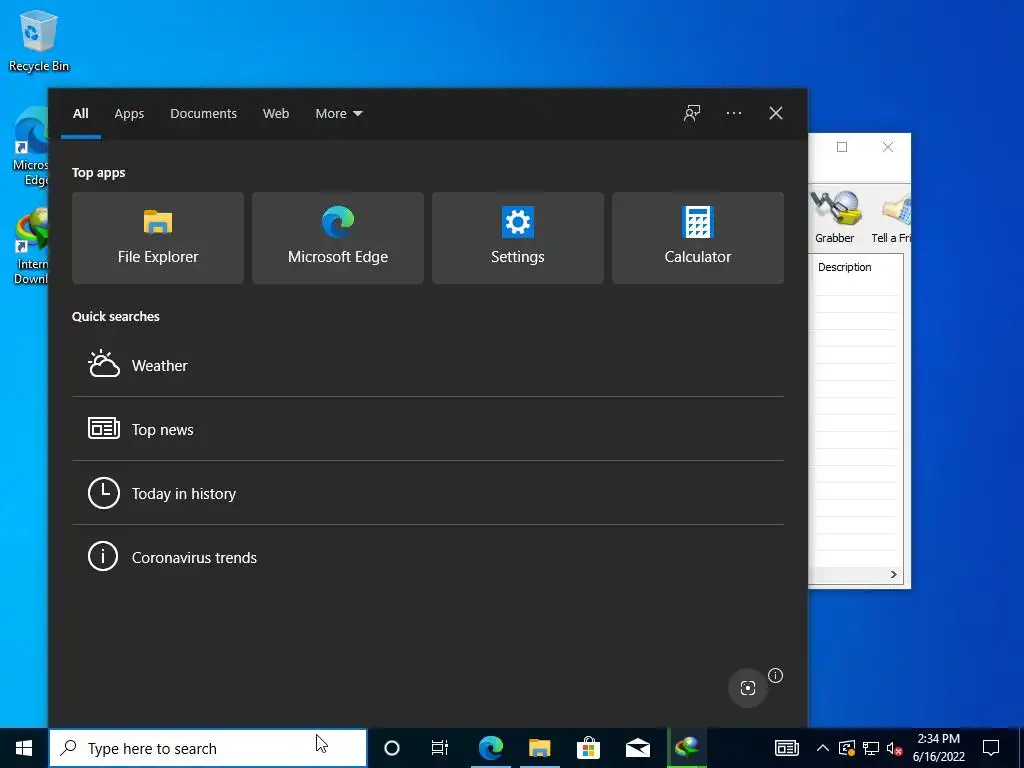
Task: Open Cortana from the taskbar
Action: point(392,748)
